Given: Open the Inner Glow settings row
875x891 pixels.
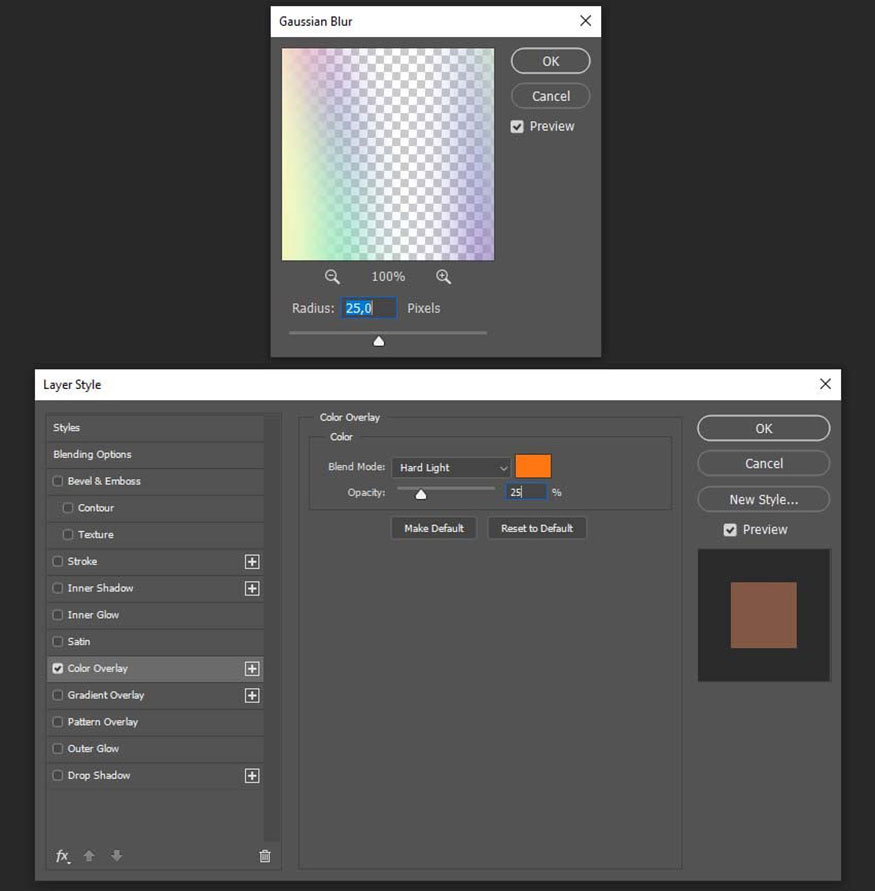Looking at the screenshot, I should coord(155,615).
